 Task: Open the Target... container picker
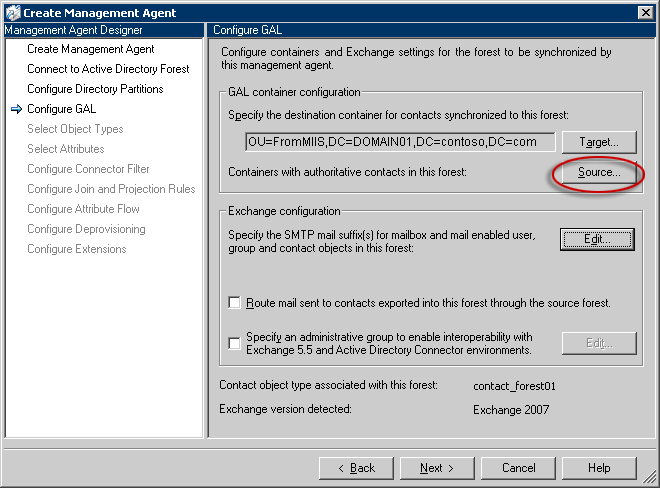(599, 142)
